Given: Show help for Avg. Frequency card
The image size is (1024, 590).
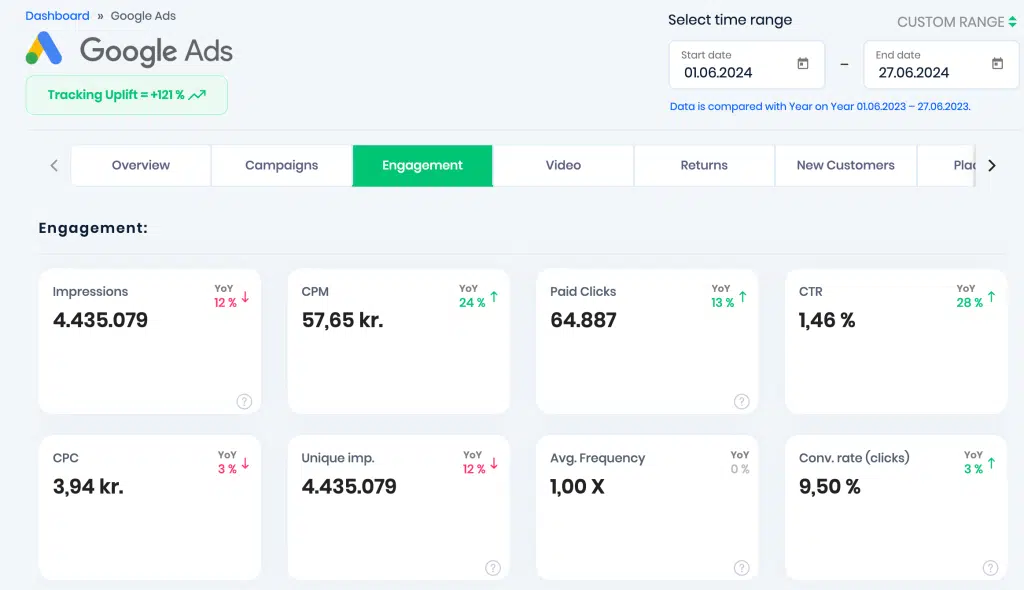Looking at the screenshot, I should pyautogui.click(x=741, y=568).
